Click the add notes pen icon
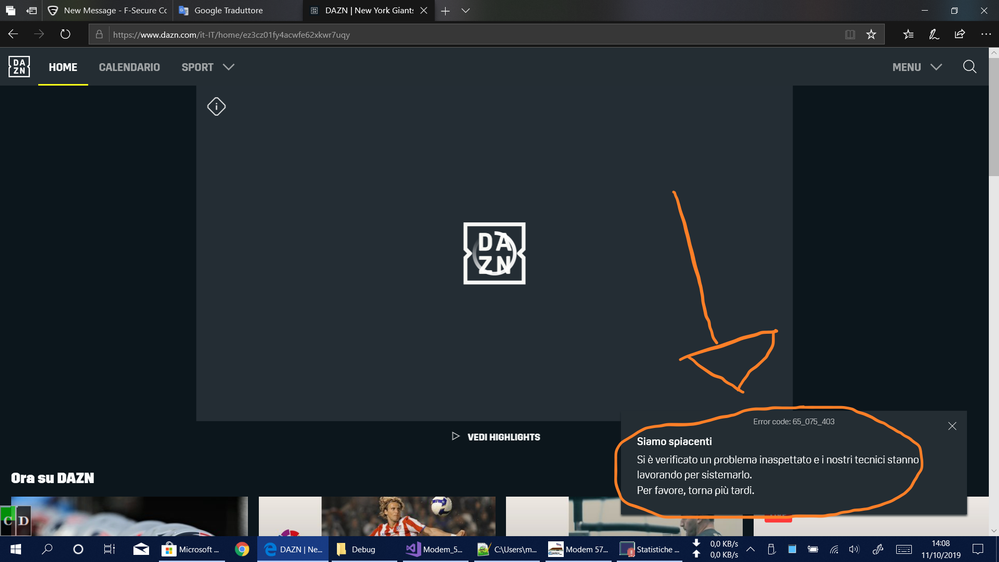 click(934, 34)
